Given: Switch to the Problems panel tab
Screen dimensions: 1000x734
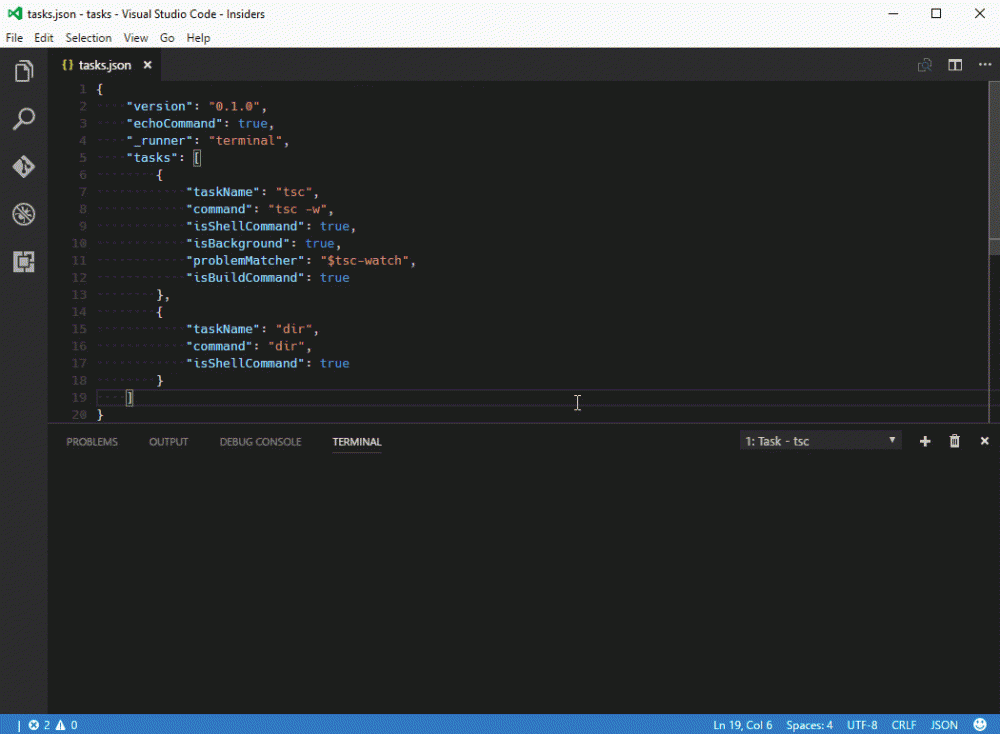Looking at the screenshot, I should (92, 442).
